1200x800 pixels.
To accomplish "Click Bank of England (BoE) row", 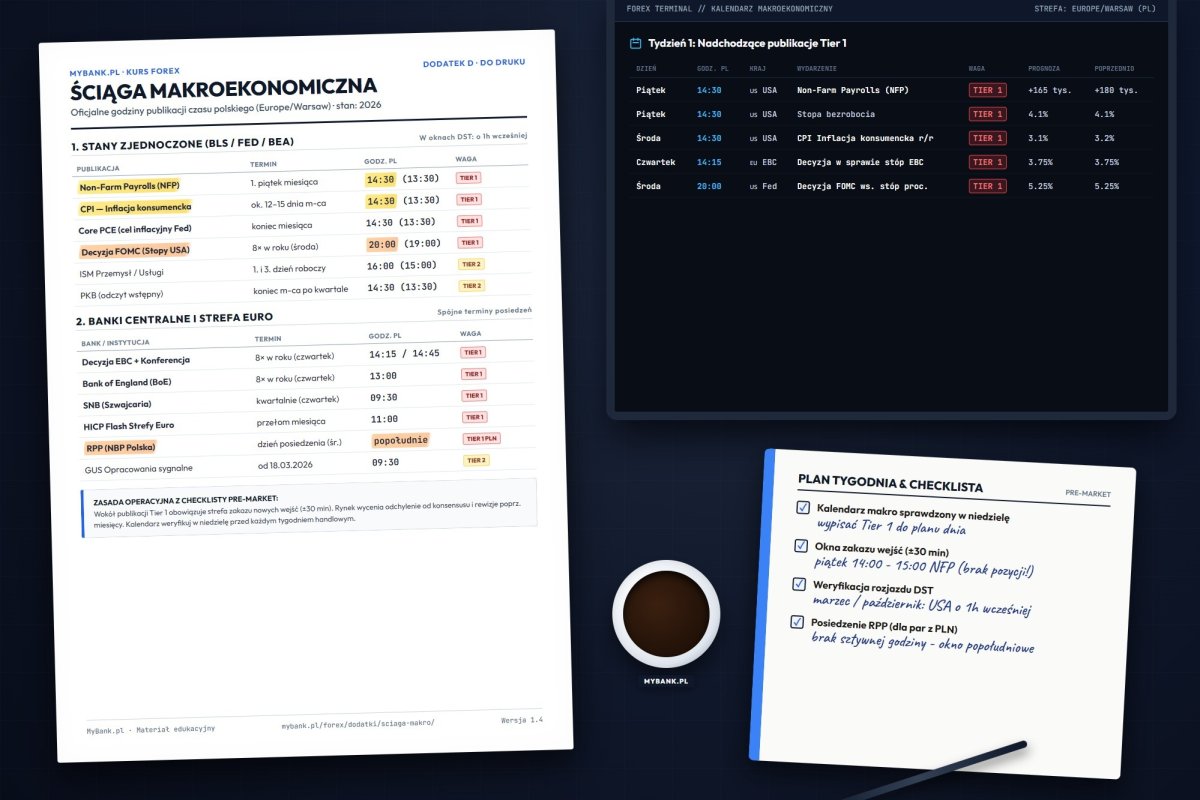I will point(307,377).
